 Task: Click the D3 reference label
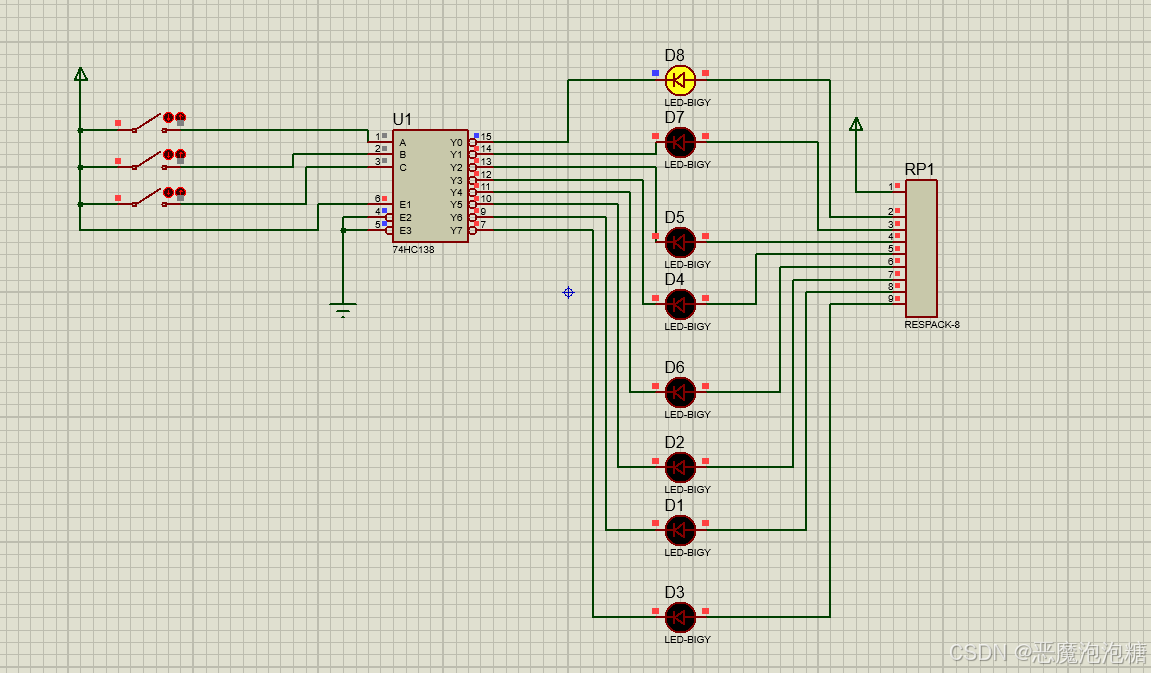click(x=674, y=592)
